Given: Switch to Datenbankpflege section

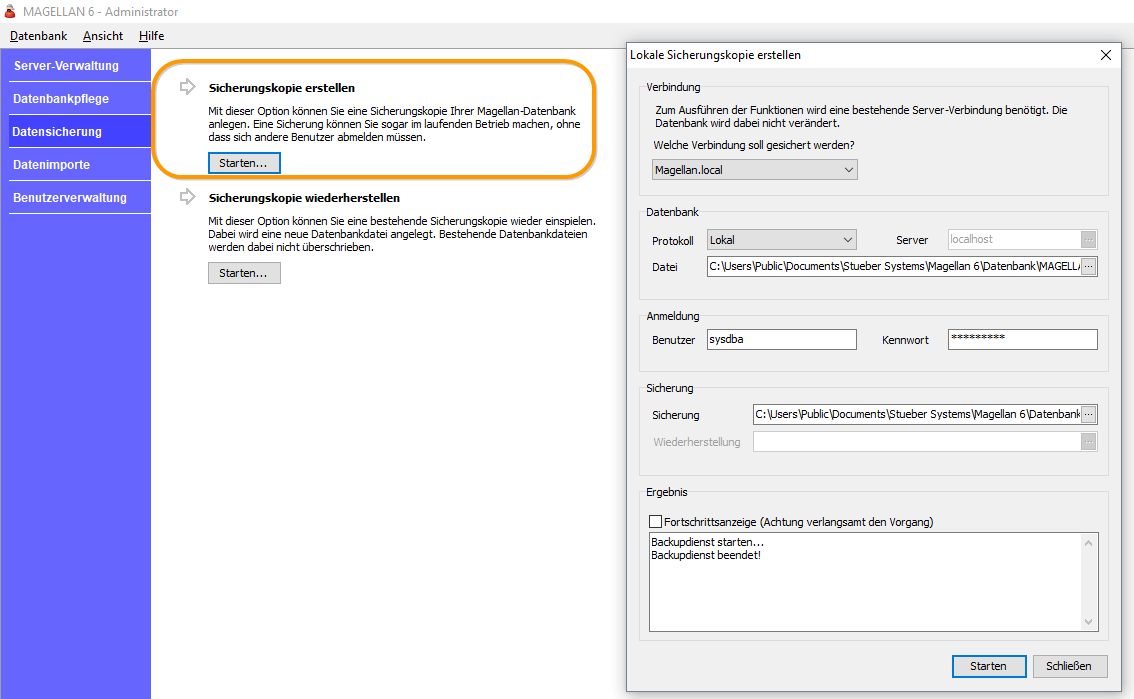Looking at the screenshot, I should [79, 98].
